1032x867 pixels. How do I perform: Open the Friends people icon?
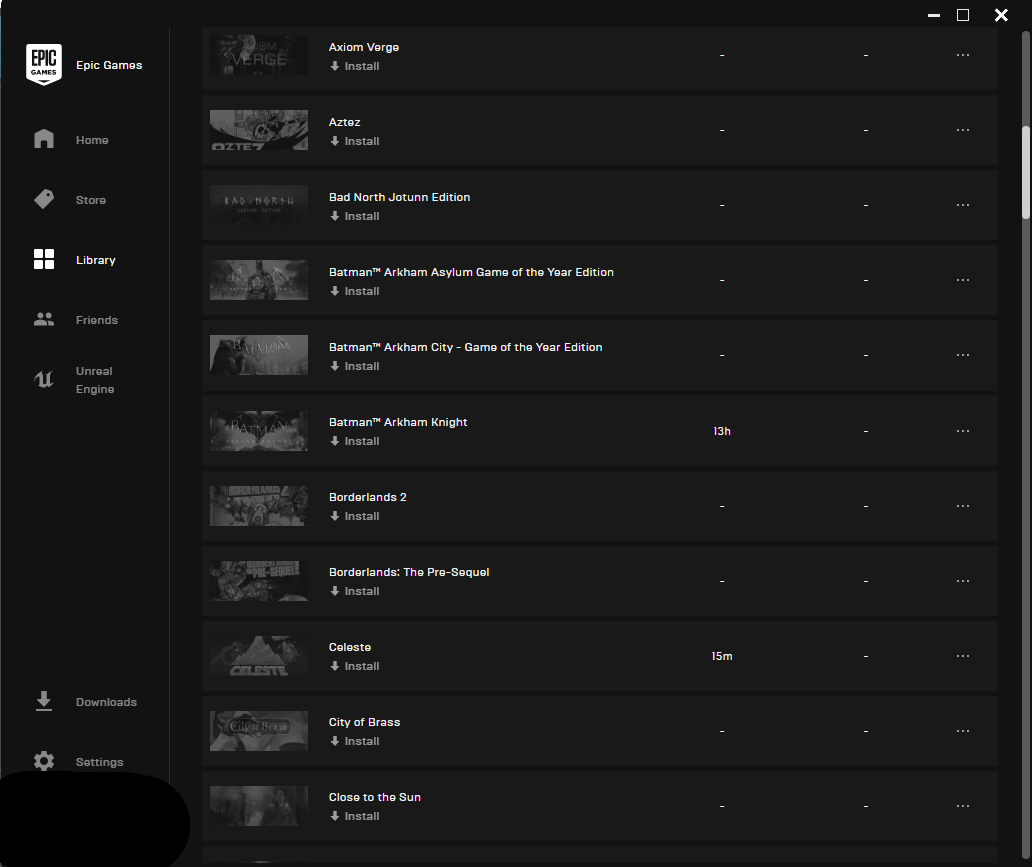(44, 320)
